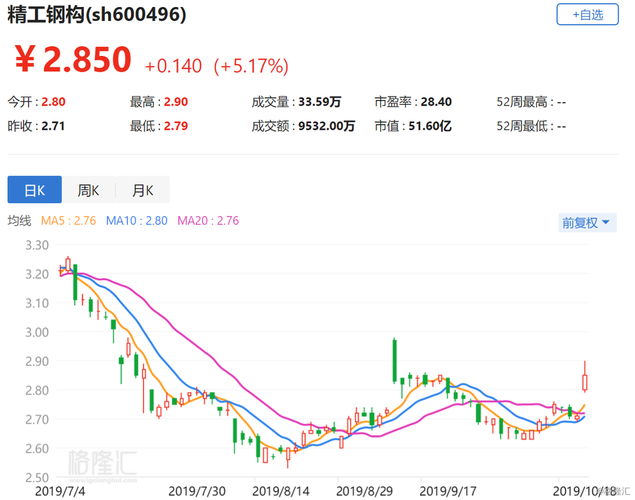Click the 市盈率 value 28.40
The image size is (635, 500).
coord(436,102)
